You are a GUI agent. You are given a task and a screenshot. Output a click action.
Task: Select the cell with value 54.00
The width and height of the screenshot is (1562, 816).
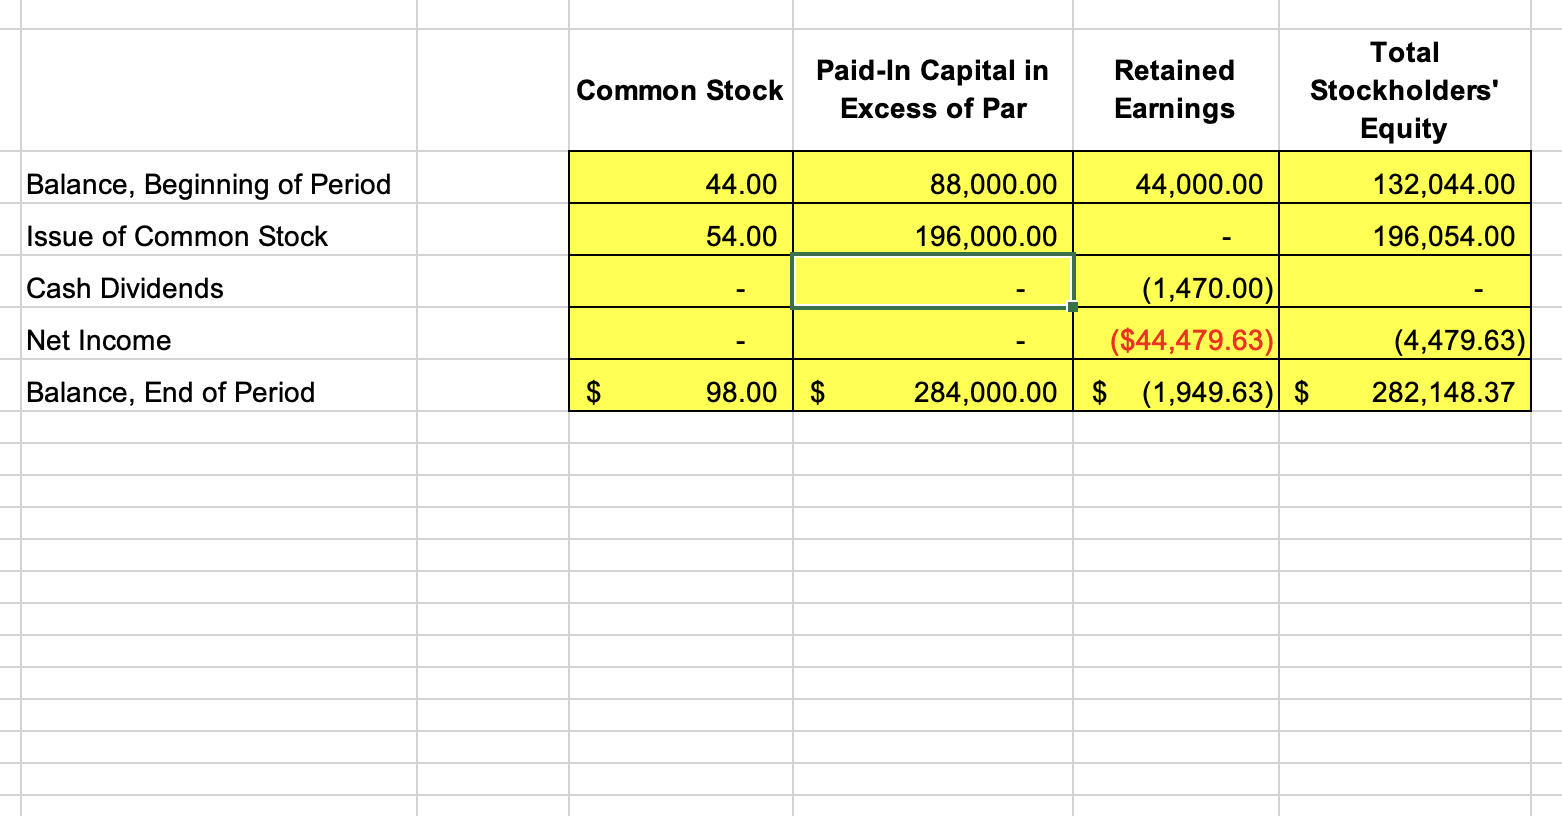point(680,236)
